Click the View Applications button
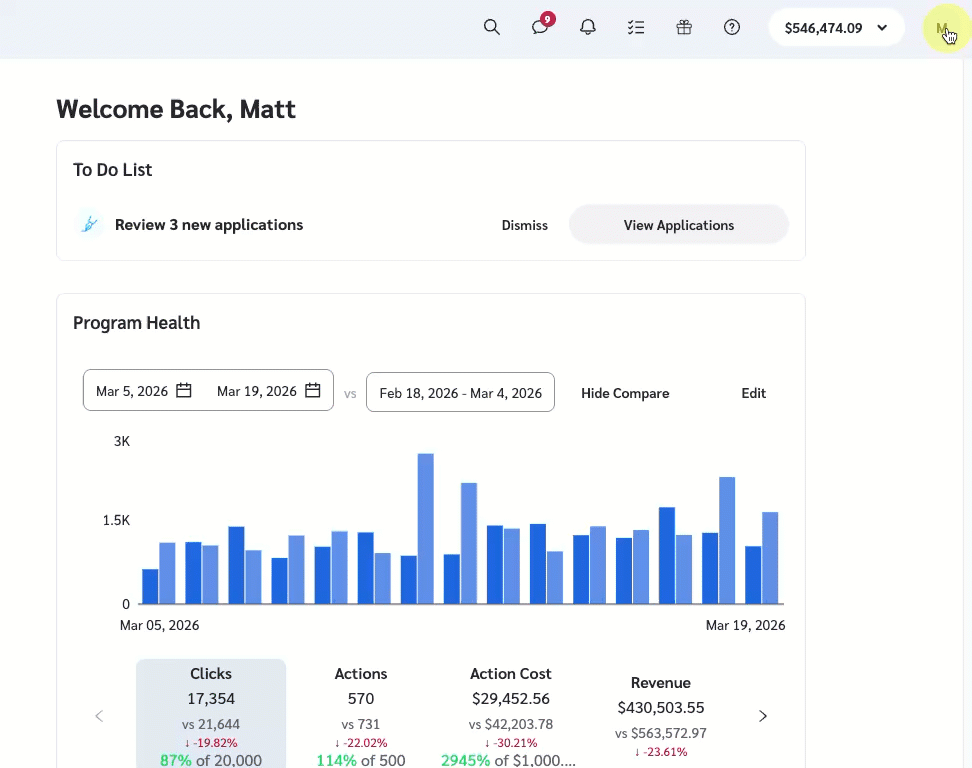This screenshot has width=972, height=768. [x=678, y=225]
